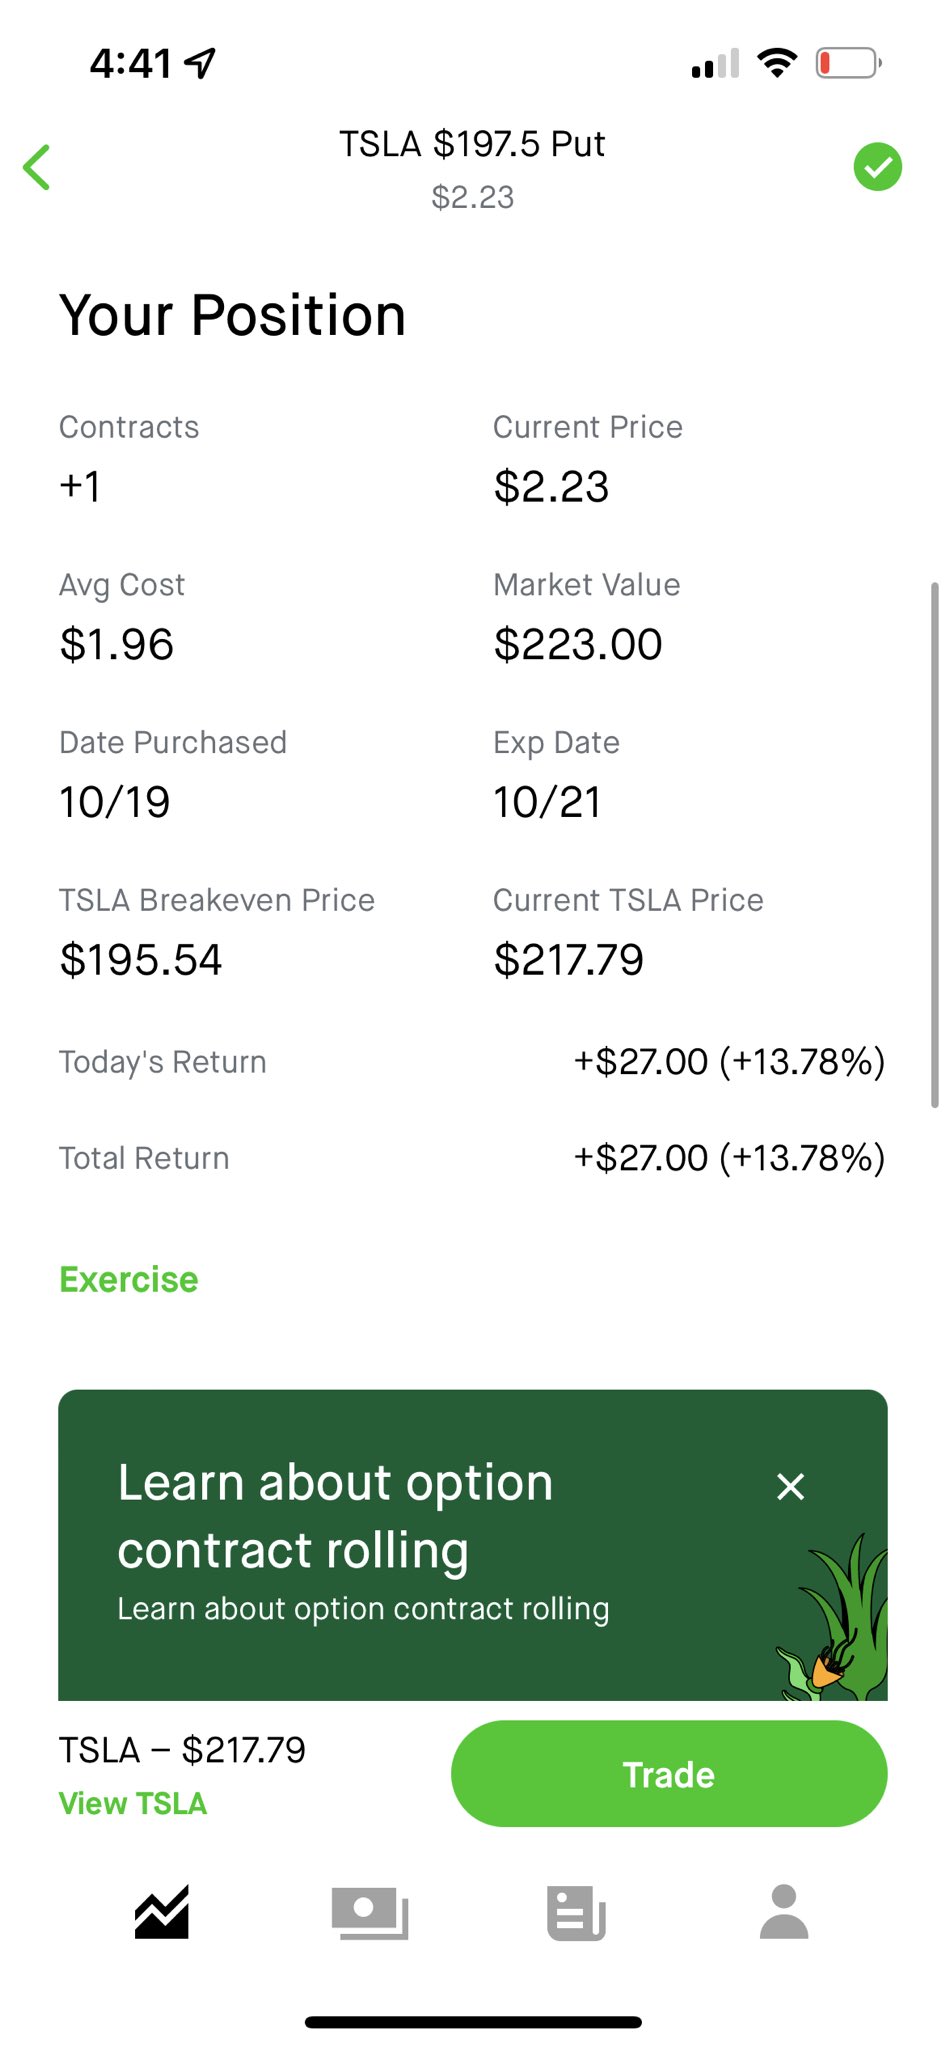The width and height of the screenshot is (946, 2048).
Task: Tap the Today's Return row
Action: [472, 1062]
